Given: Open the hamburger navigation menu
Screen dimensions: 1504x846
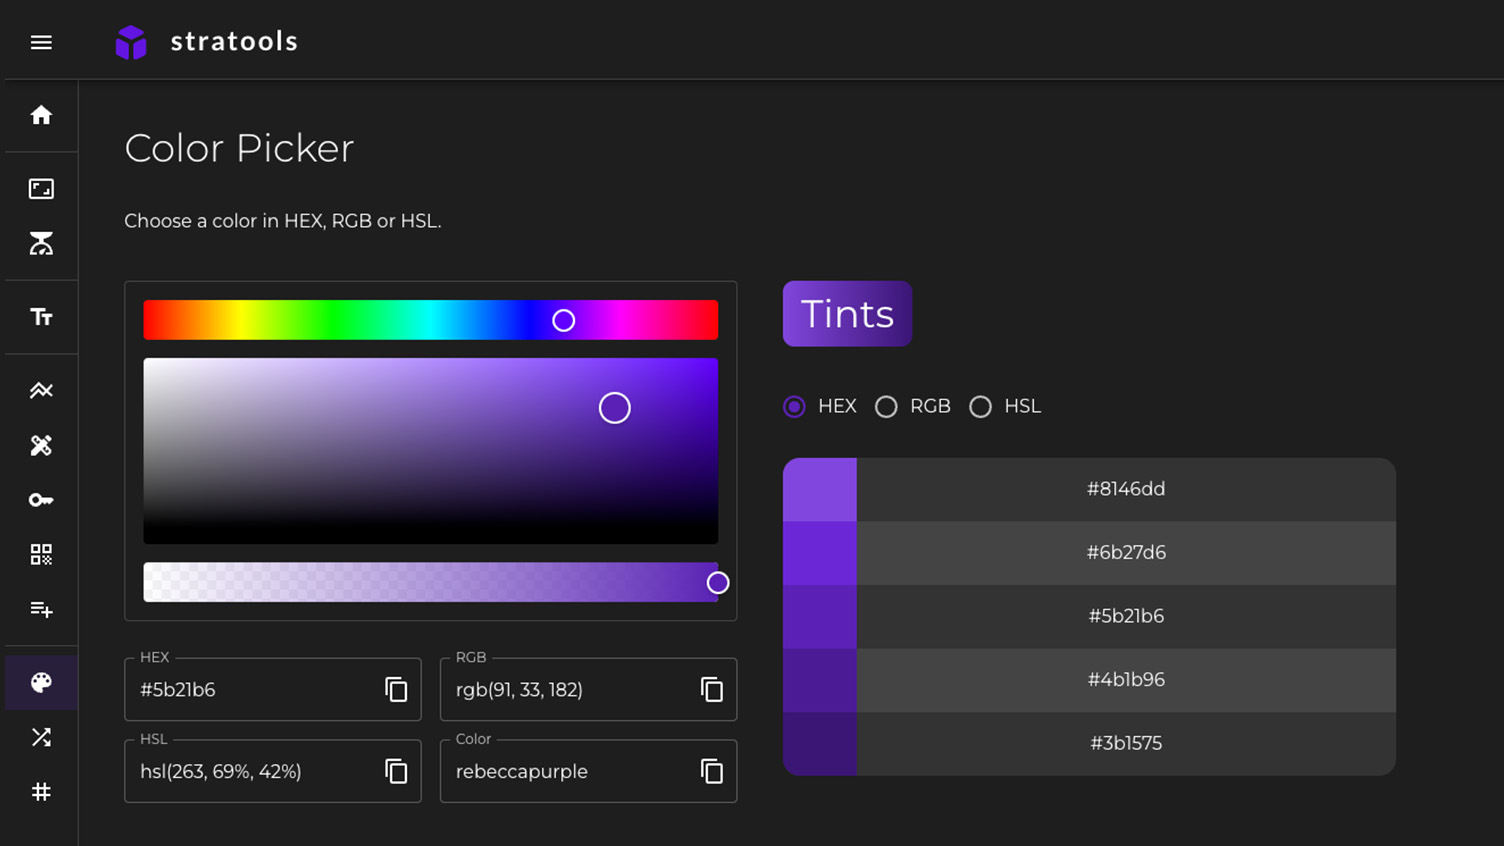Looking at the screenshot, I should 40,41.
